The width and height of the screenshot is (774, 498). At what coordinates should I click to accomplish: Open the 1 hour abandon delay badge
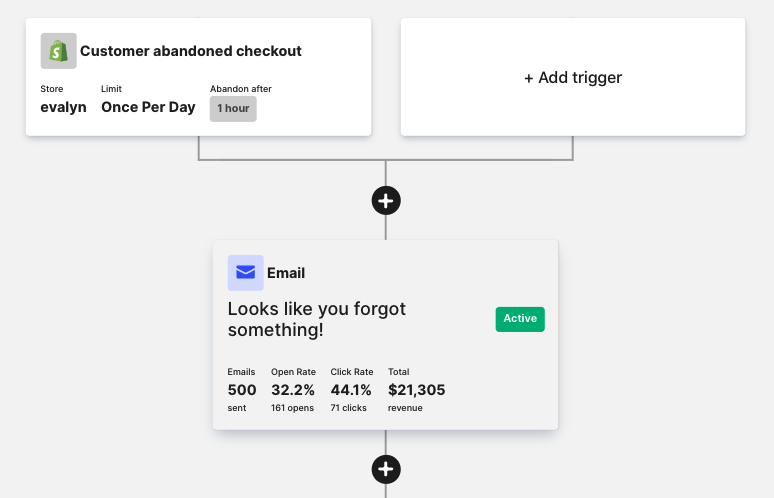click(233, 108)
